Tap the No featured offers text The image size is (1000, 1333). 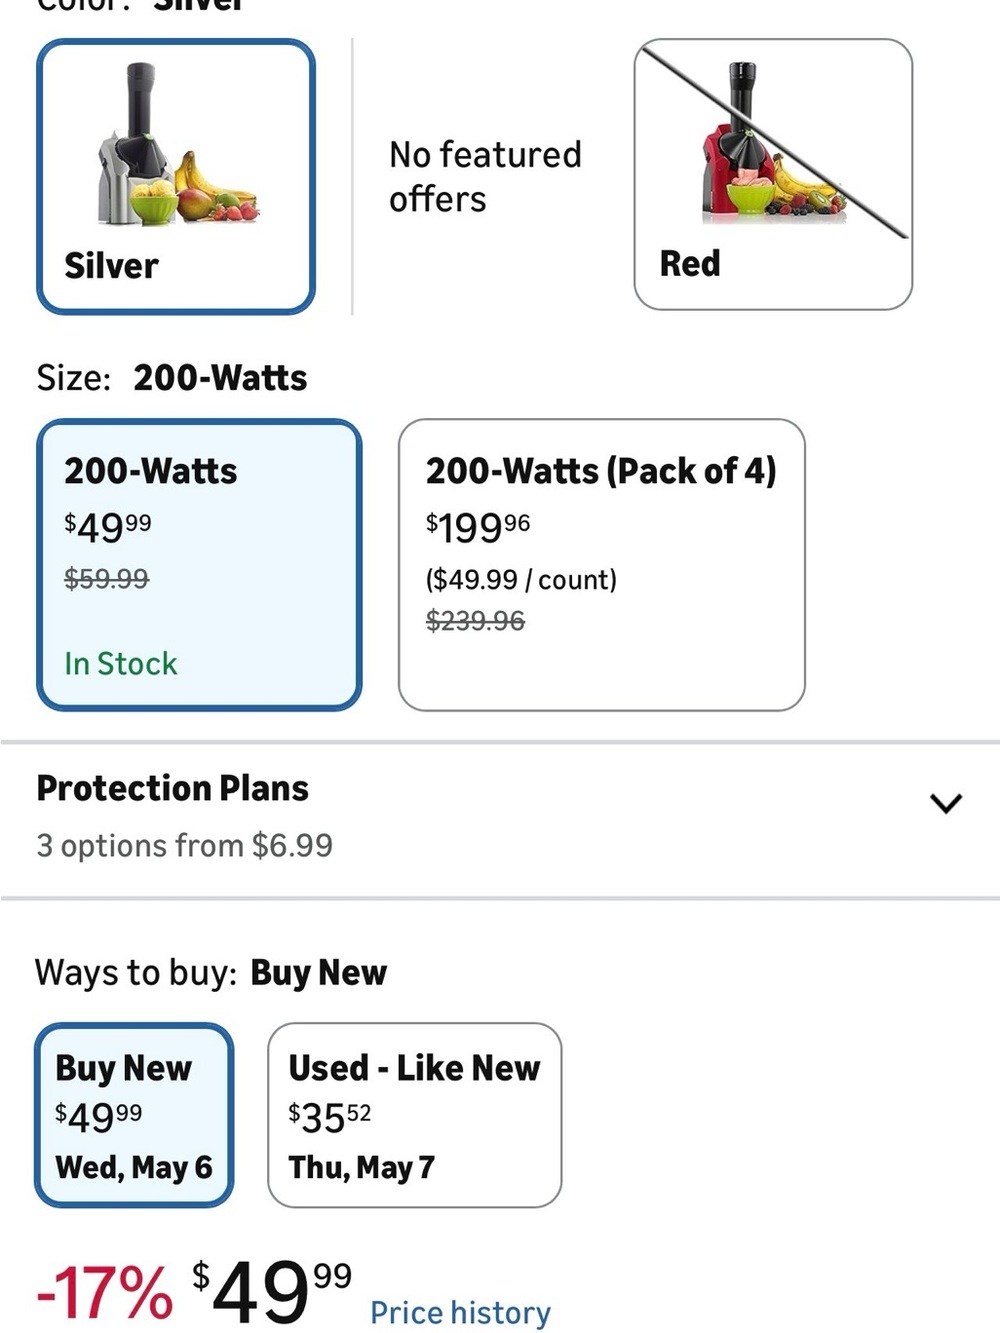point(485,177)
